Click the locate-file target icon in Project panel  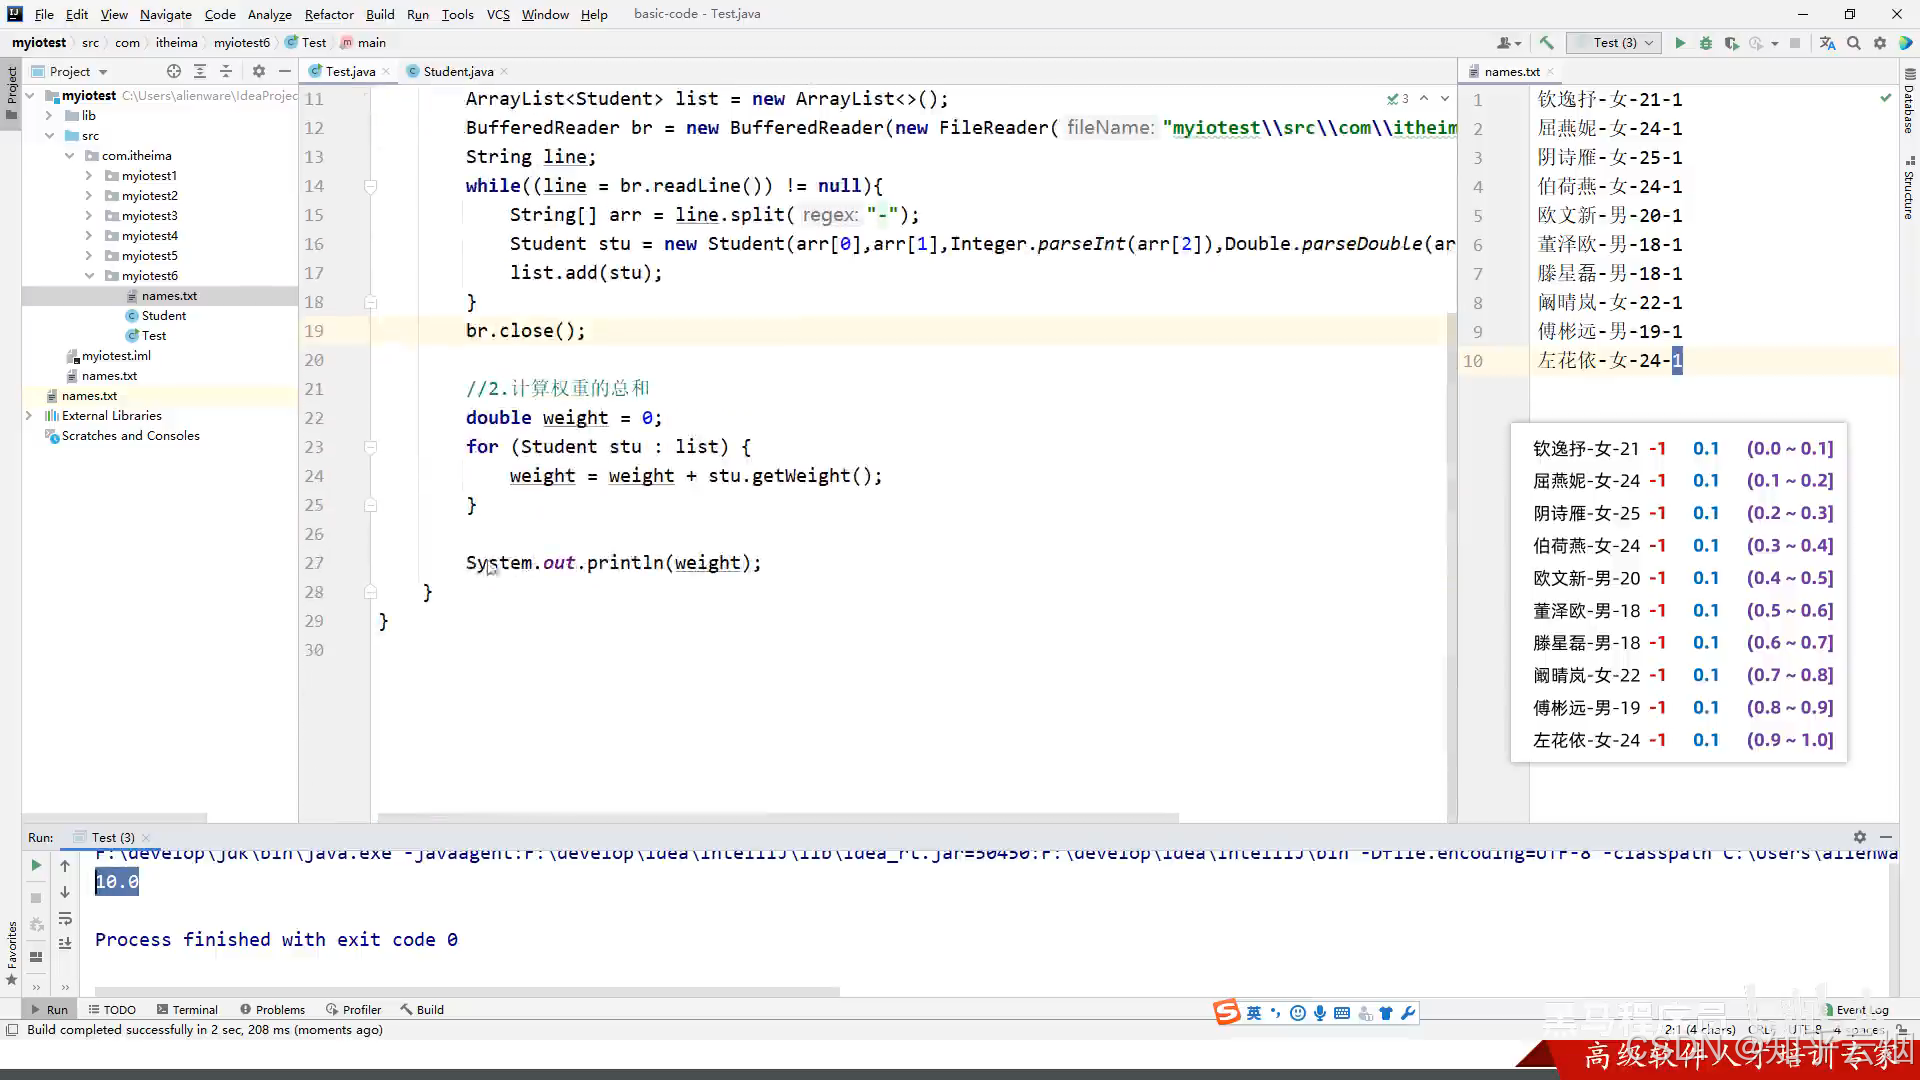point(174,71)
